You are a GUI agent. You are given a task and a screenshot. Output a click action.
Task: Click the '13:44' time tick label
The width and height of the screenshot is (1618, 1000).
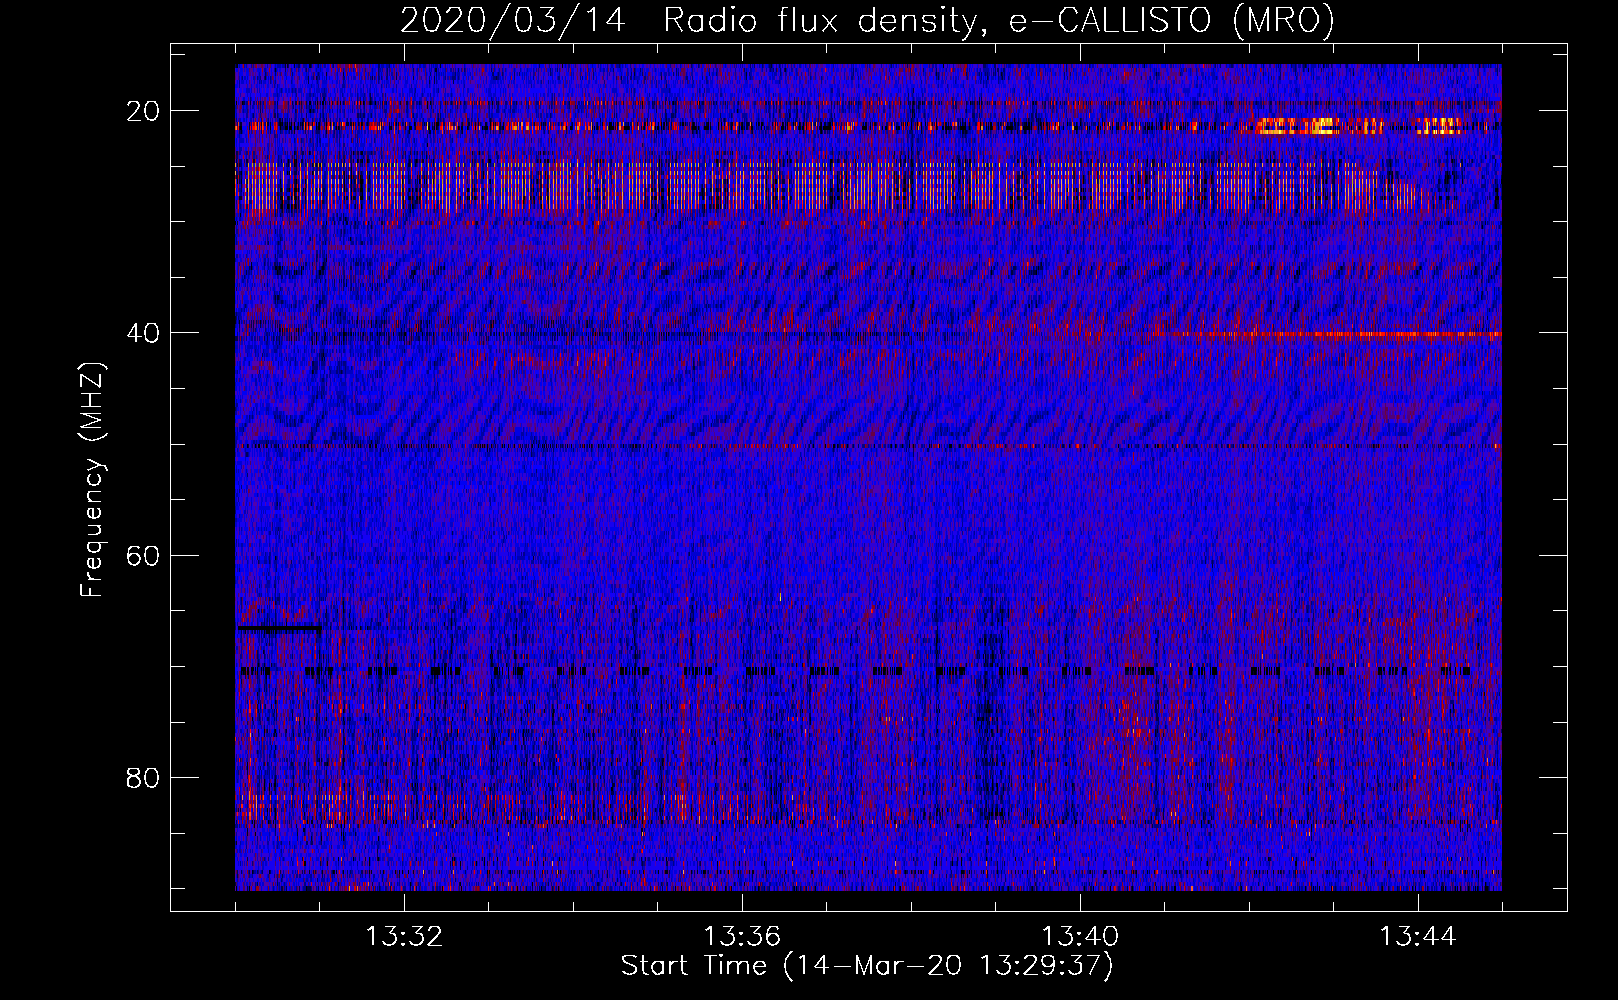(1418, 937)
